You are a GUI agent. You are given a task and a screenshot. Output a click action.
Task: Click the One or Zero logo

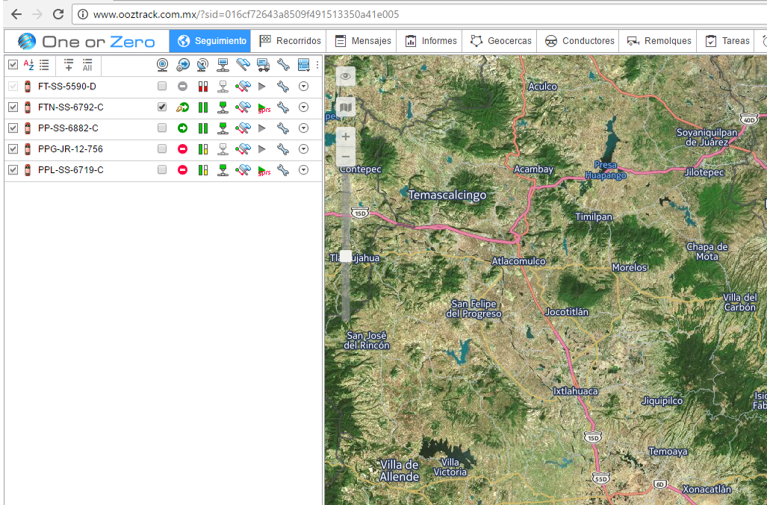pyautogui.click(x=86, y=41)
